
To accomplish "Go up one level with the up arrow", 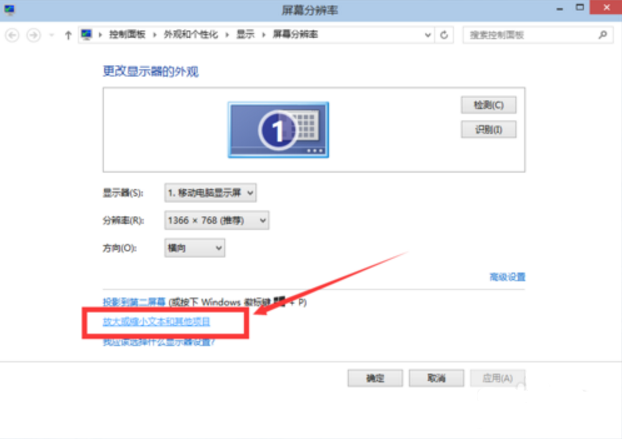I will click(67, 34).
